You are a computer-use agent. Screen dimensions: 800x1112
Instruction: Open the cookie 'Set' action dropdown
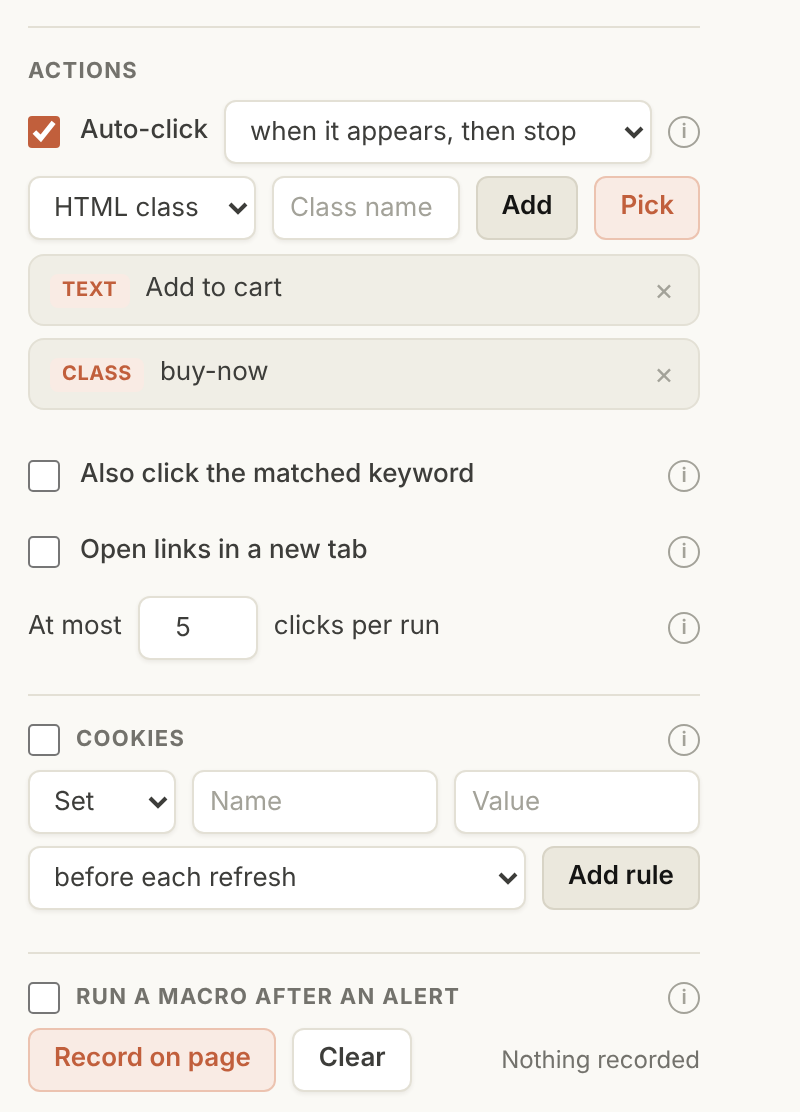(x=102, y=801)
